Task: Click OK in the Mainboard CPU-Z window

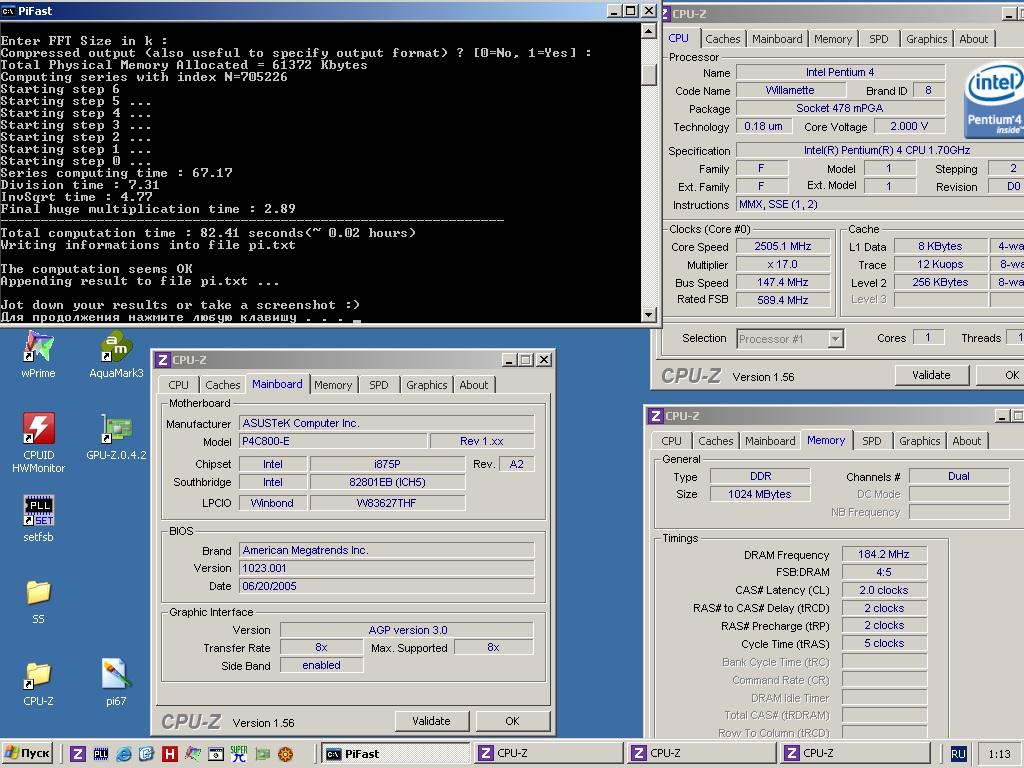Action: (x=513, y=721)
